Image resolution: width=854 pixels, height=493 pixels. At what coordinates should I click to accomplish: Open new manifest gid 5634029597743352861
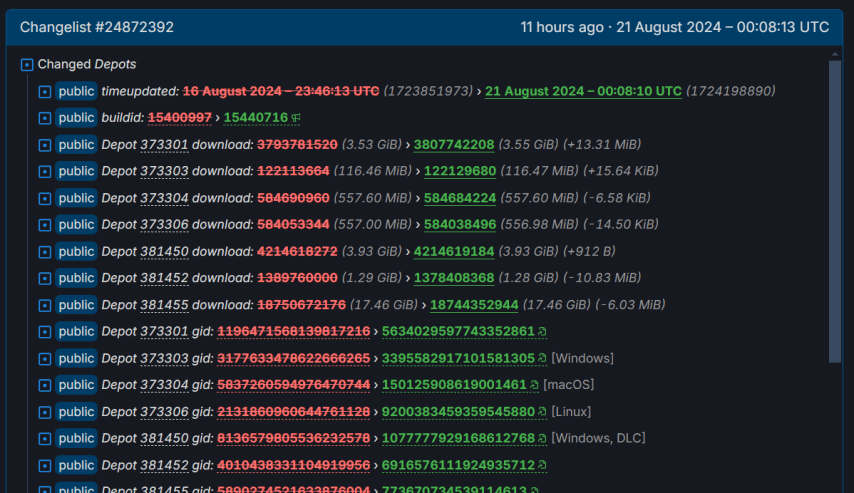(x=458, y=331)
